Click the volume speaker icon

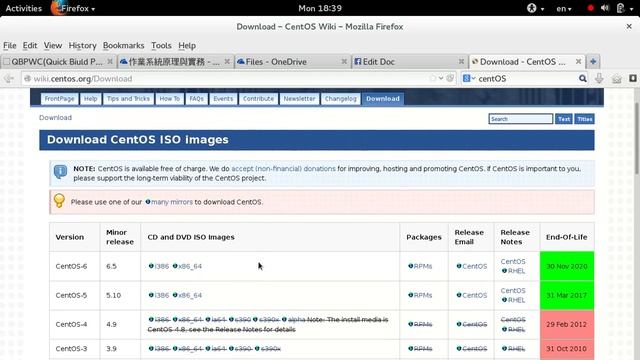605,8
